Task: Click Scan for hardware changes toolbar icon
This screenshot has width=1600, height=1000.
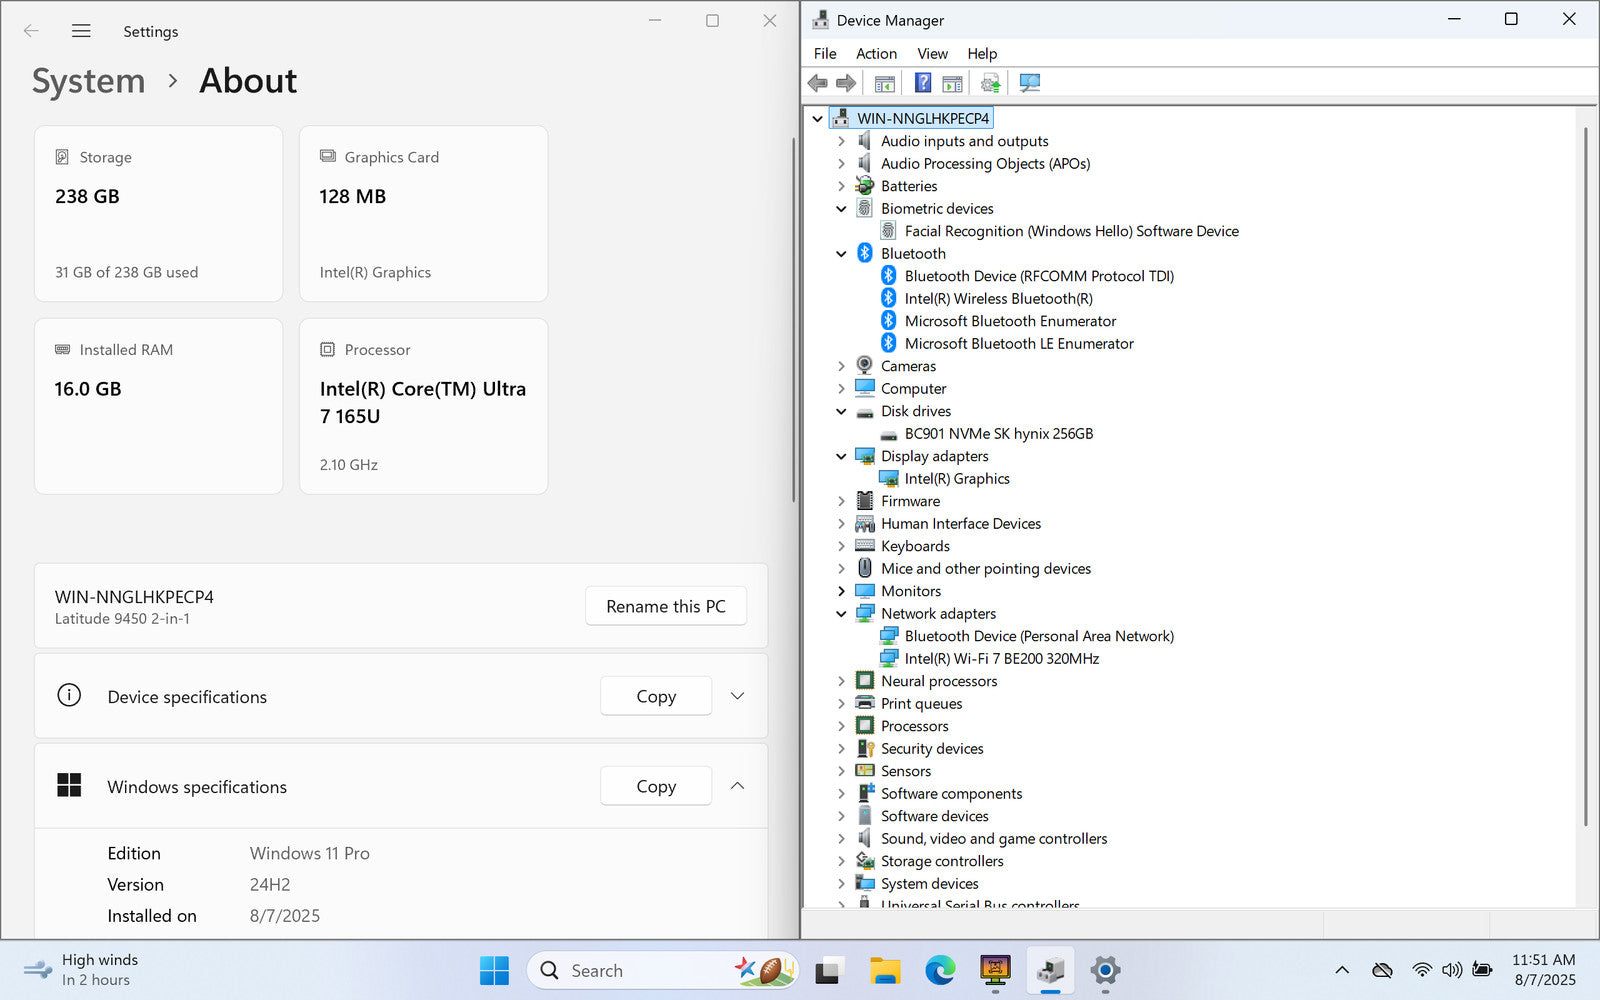Action: [1029, 83]
